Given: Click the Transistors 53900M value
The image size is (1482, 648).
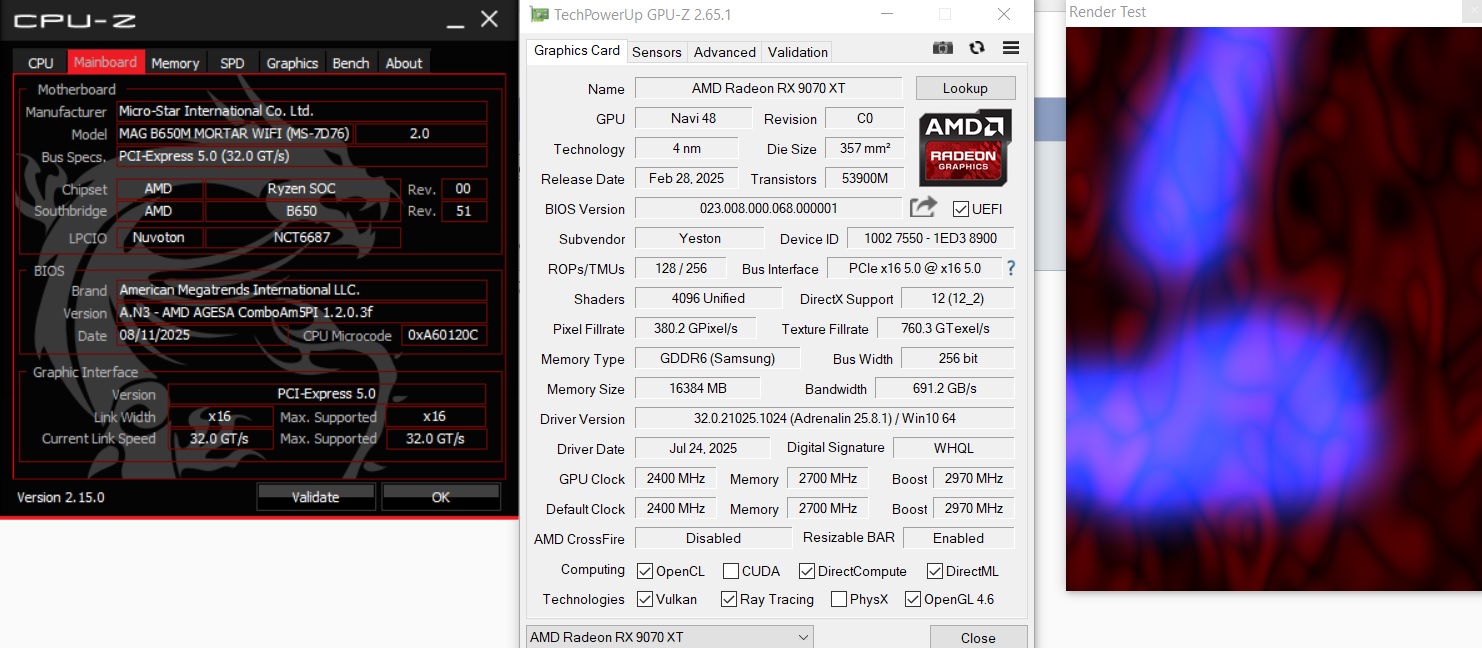Looking at the screenshot, I should click(865, 178).
